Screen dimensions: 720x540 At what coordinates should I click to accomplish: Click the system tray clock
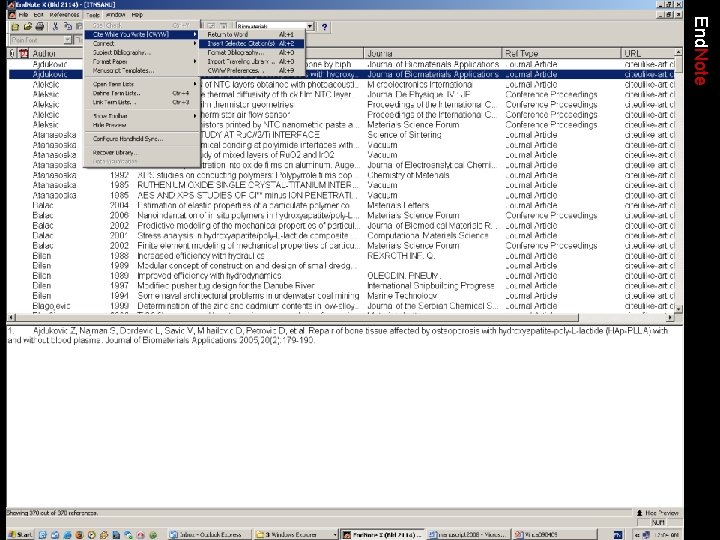click(x=668, y=535)
